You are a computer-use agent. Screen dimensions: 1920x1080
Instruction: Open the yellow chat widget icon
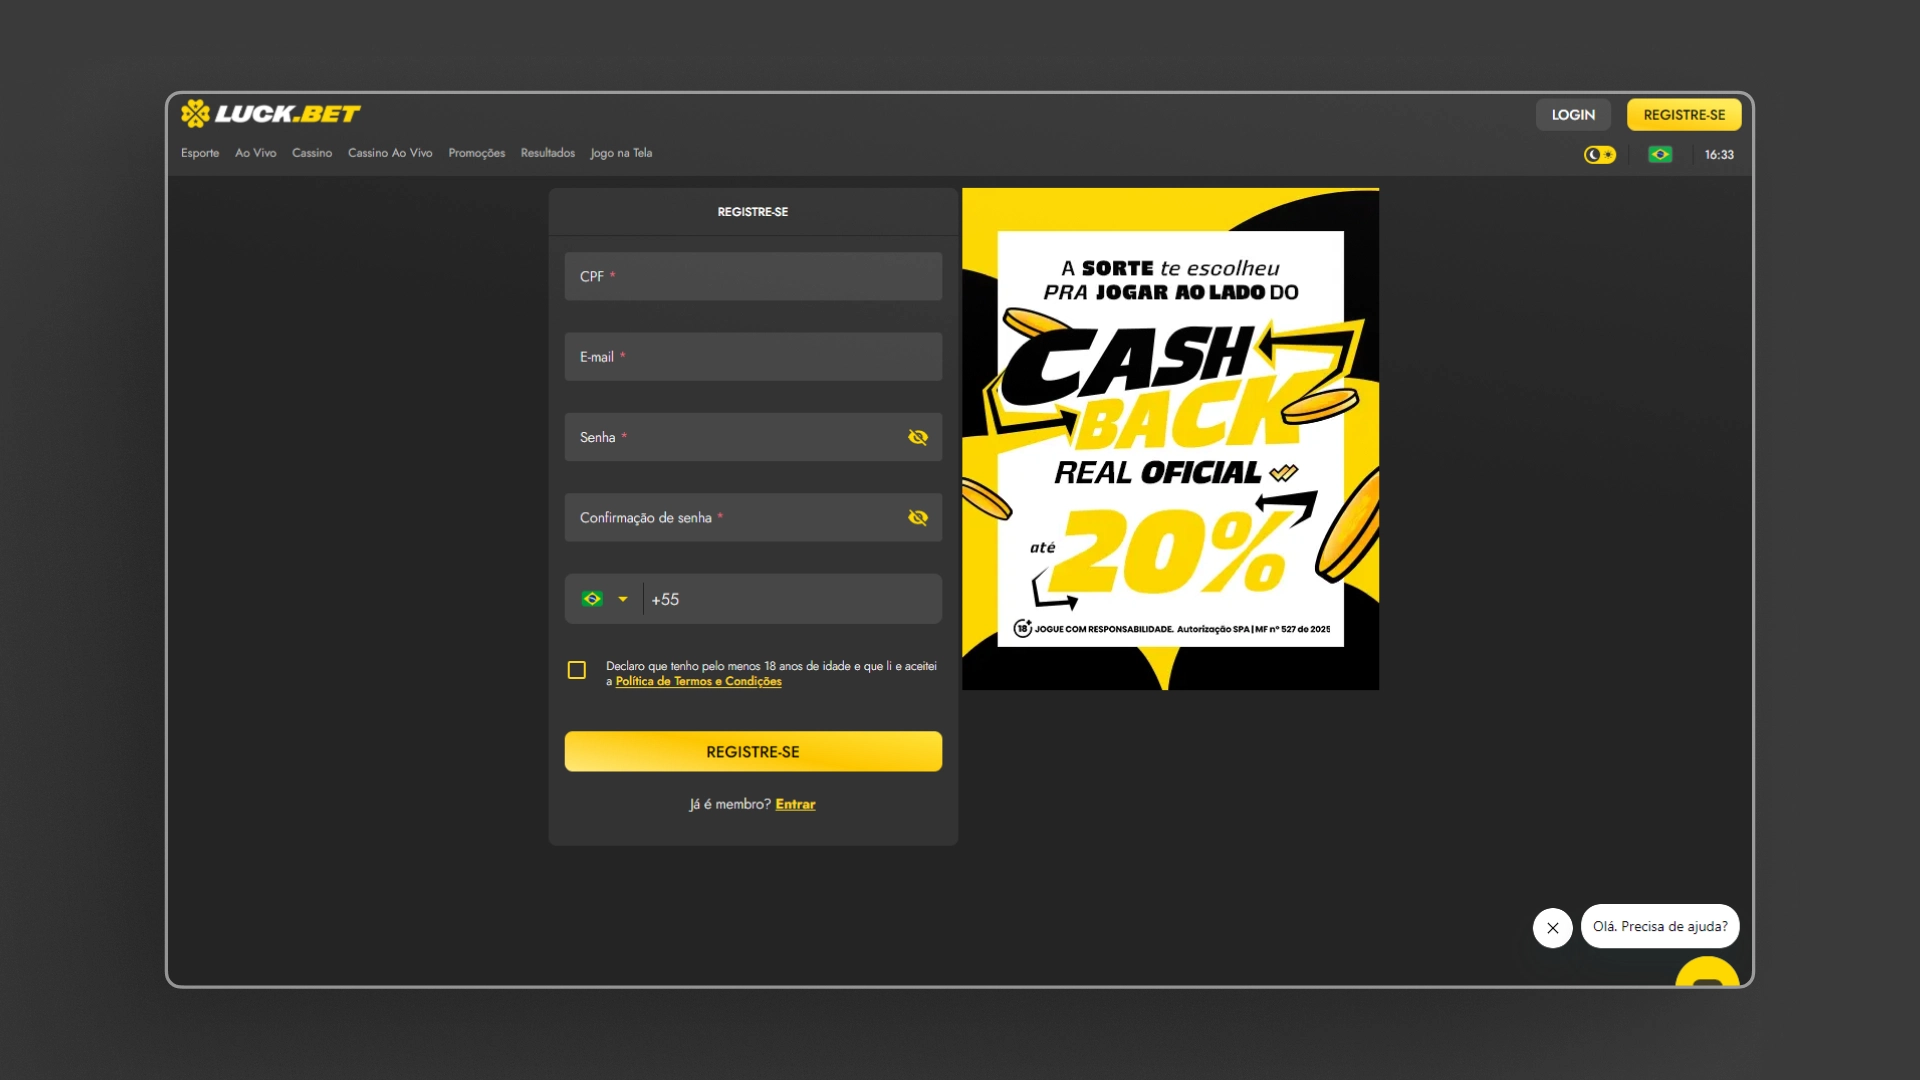point(1707,973)
